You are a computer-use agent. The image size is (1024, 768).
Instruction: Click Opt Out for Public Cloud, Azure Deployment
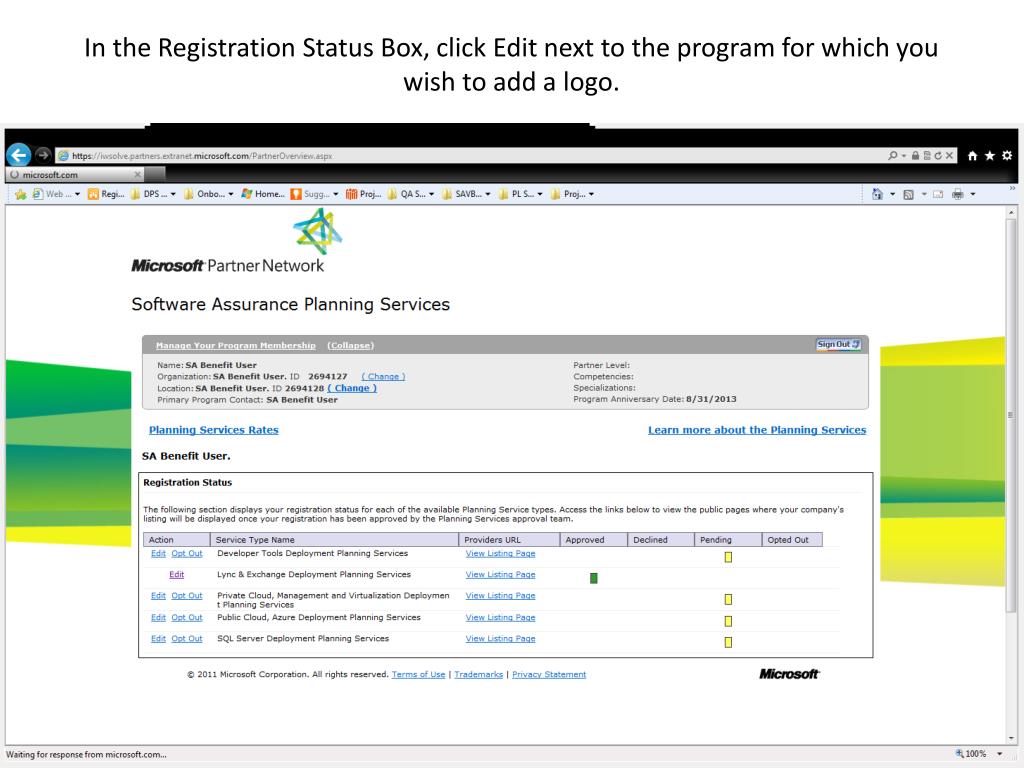coord(187,618)
